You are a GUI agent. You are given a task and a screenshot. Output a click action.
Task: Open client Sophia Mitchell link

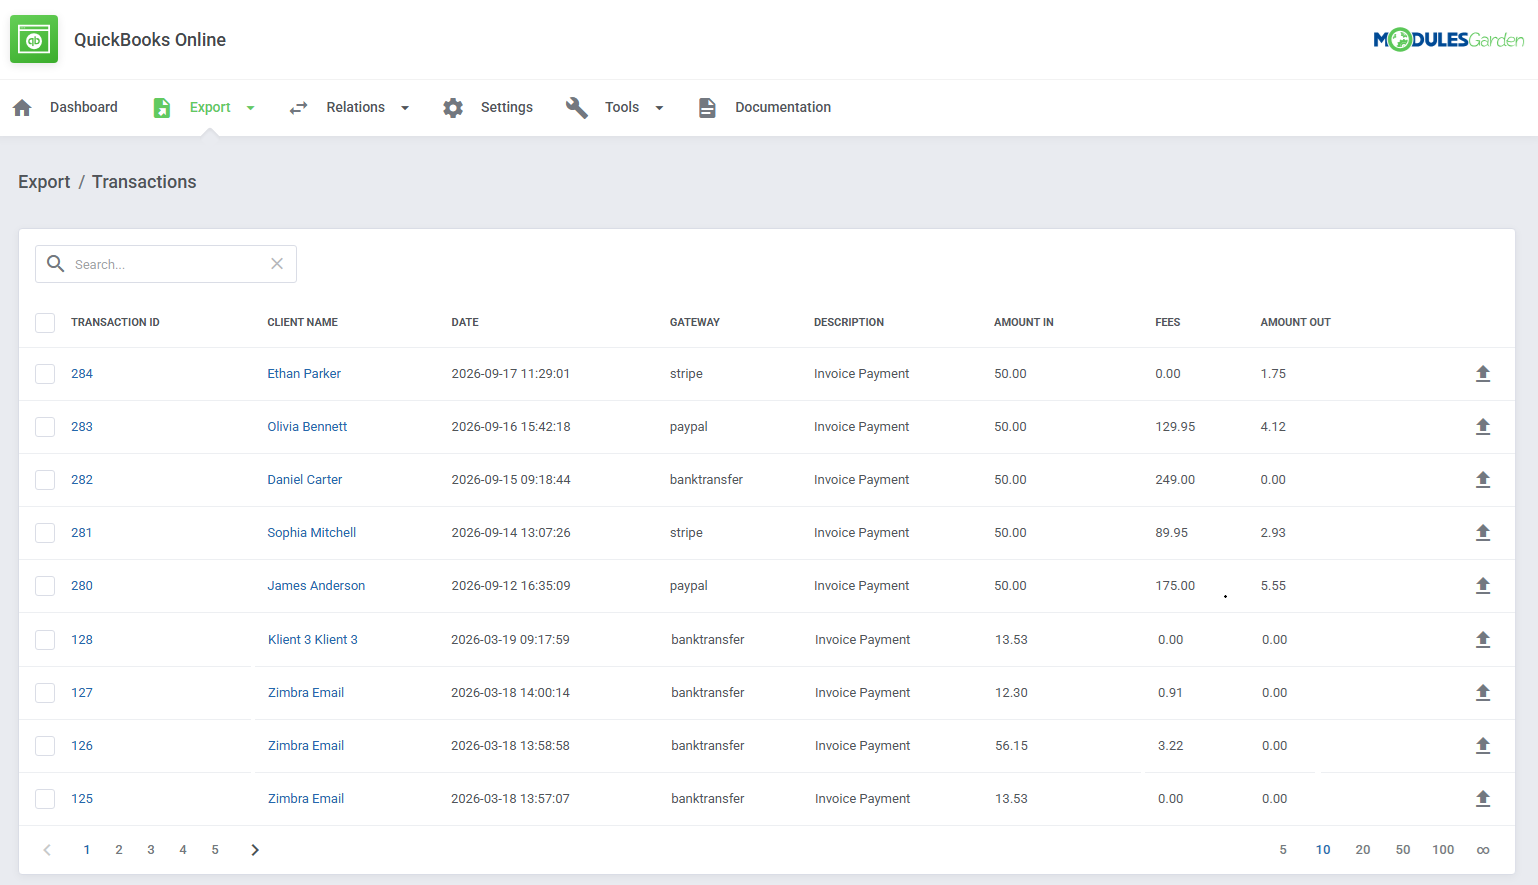coord(312,533)
